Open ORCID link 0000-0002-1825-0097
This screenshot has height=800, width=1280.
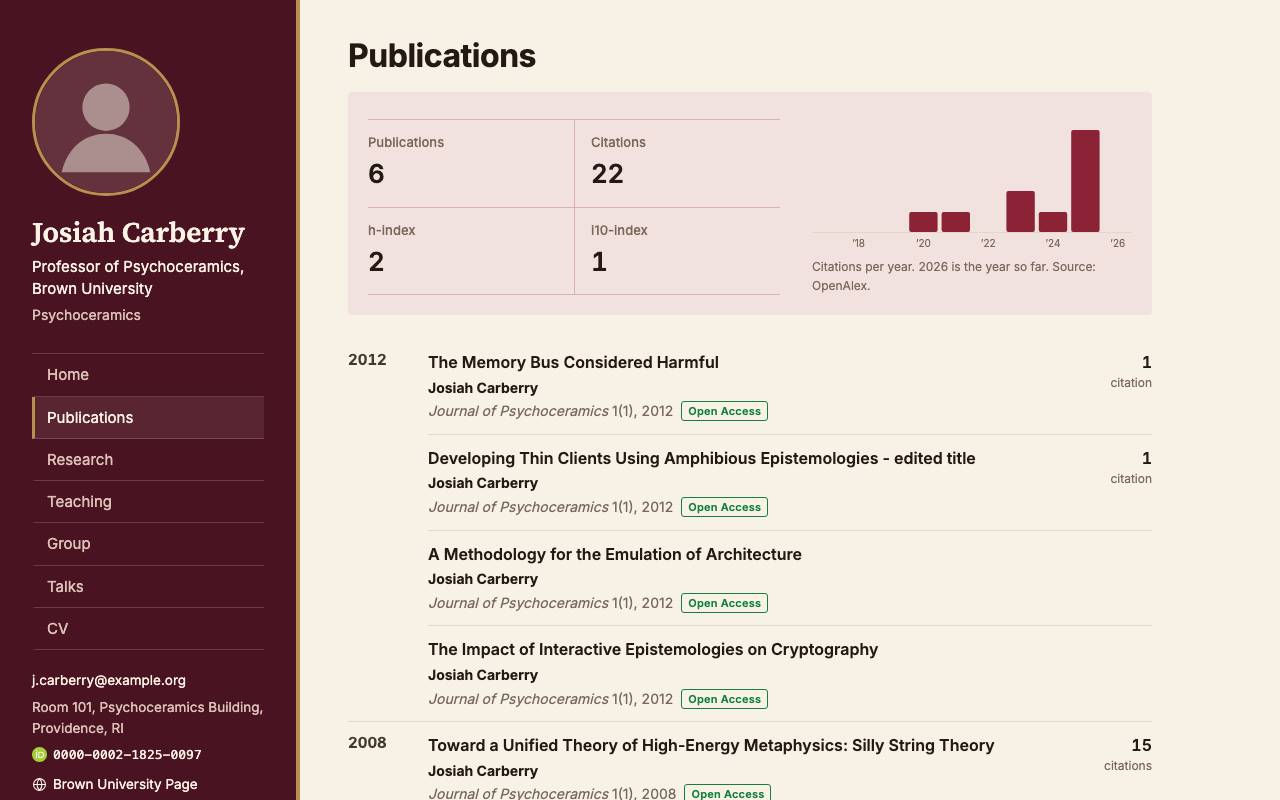point(127,755)
